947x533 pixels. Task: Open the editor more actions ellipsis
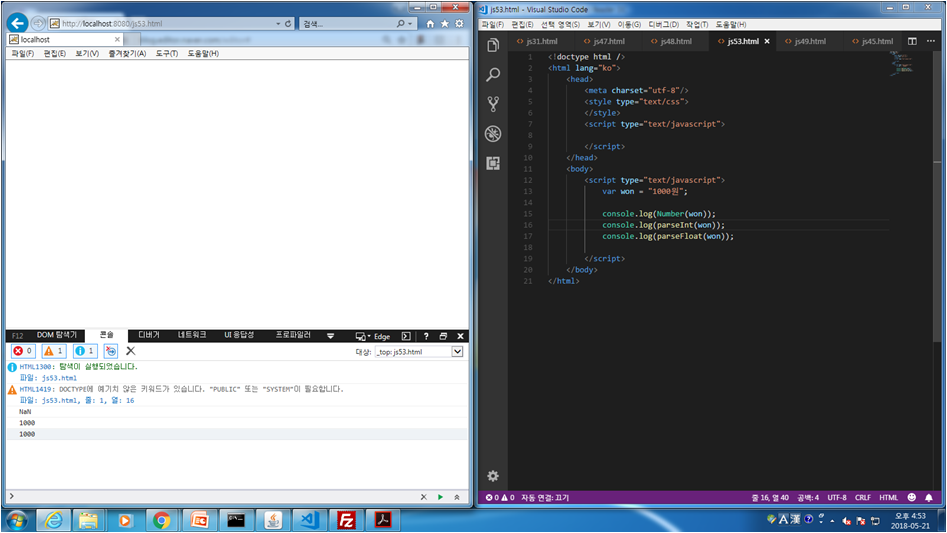tap(931, 41)
